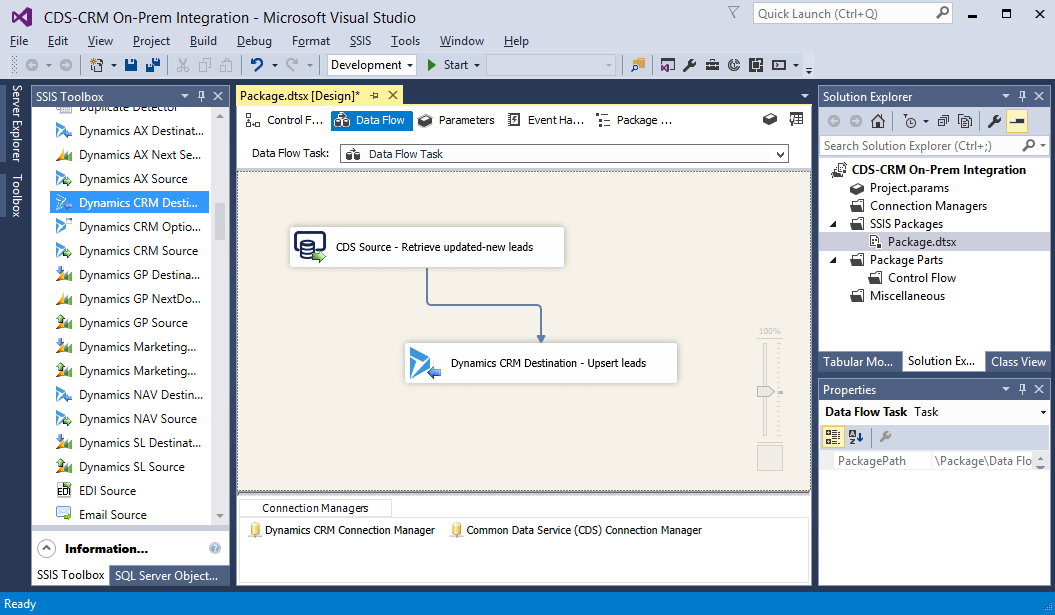Open the Debug menu
This screenshot has width=1055, height=615.
click(x=254, y=41)
